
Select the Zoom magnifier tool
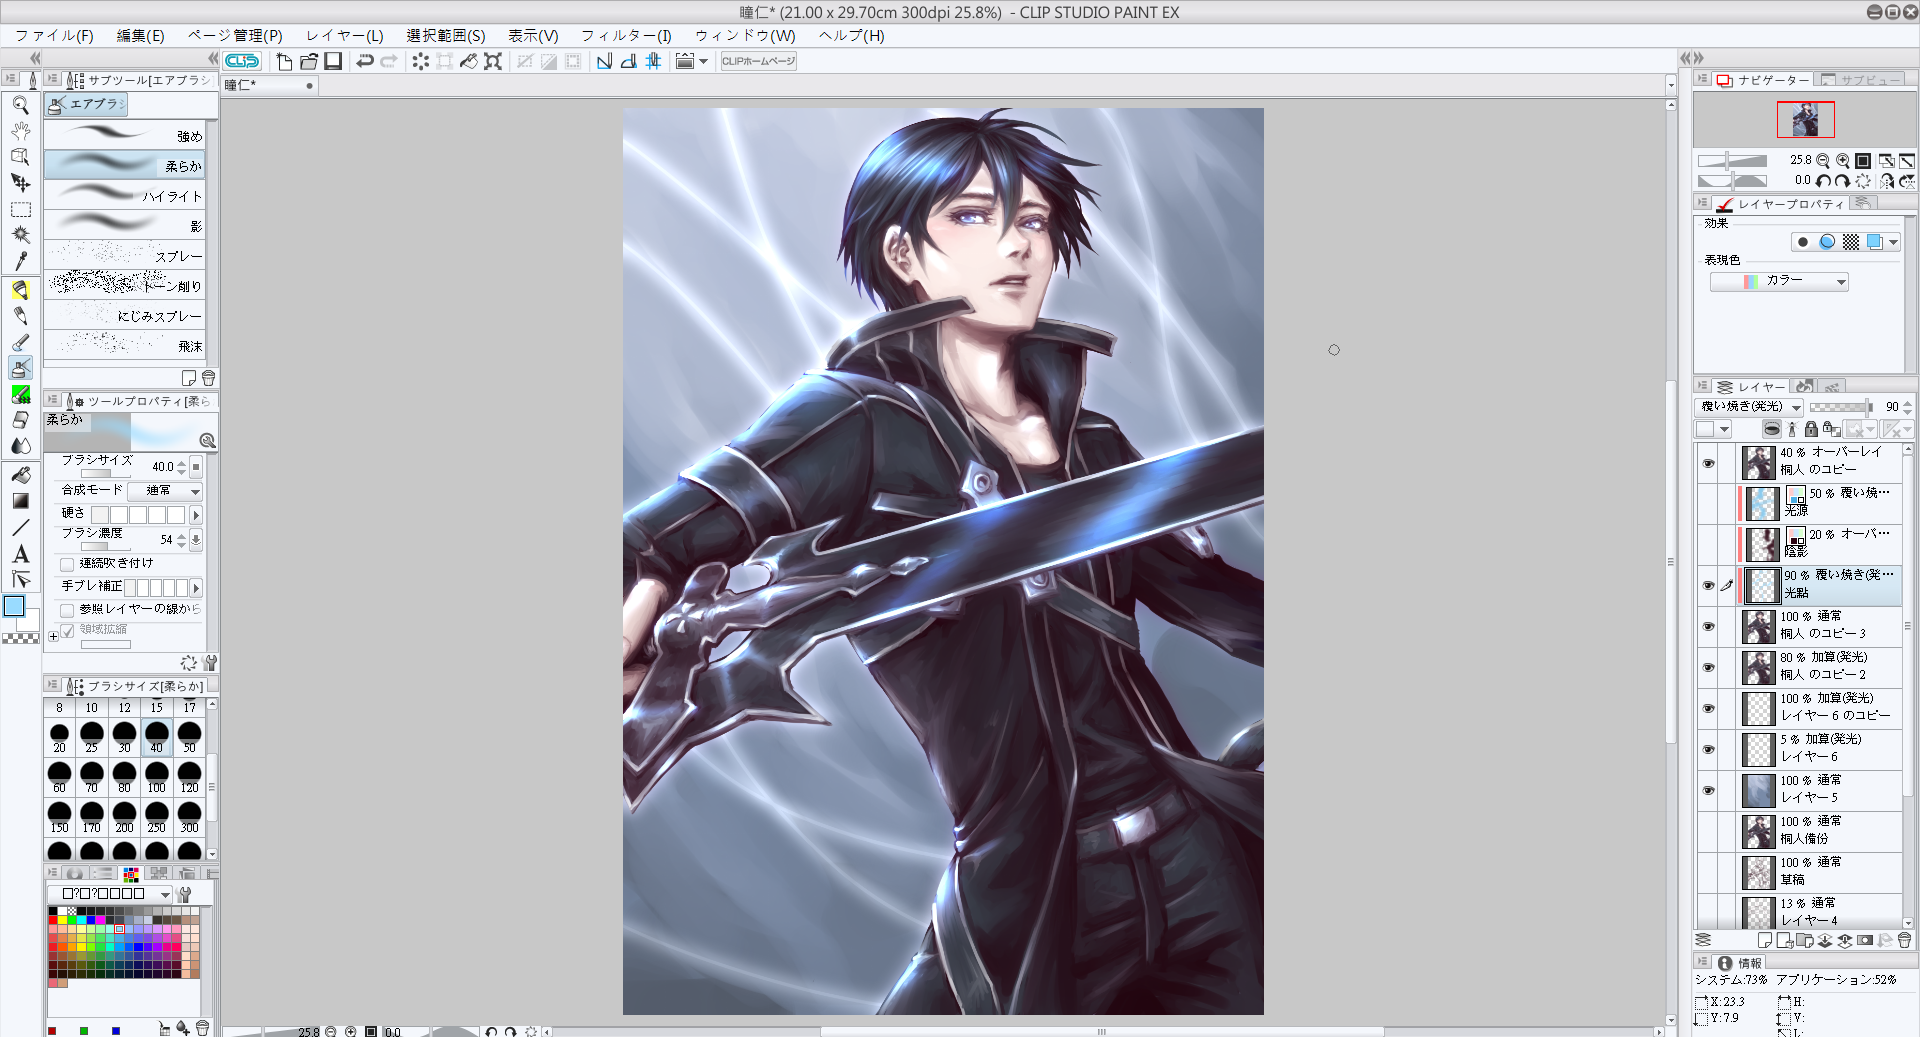pyautogui.click(x=20, y=104)
